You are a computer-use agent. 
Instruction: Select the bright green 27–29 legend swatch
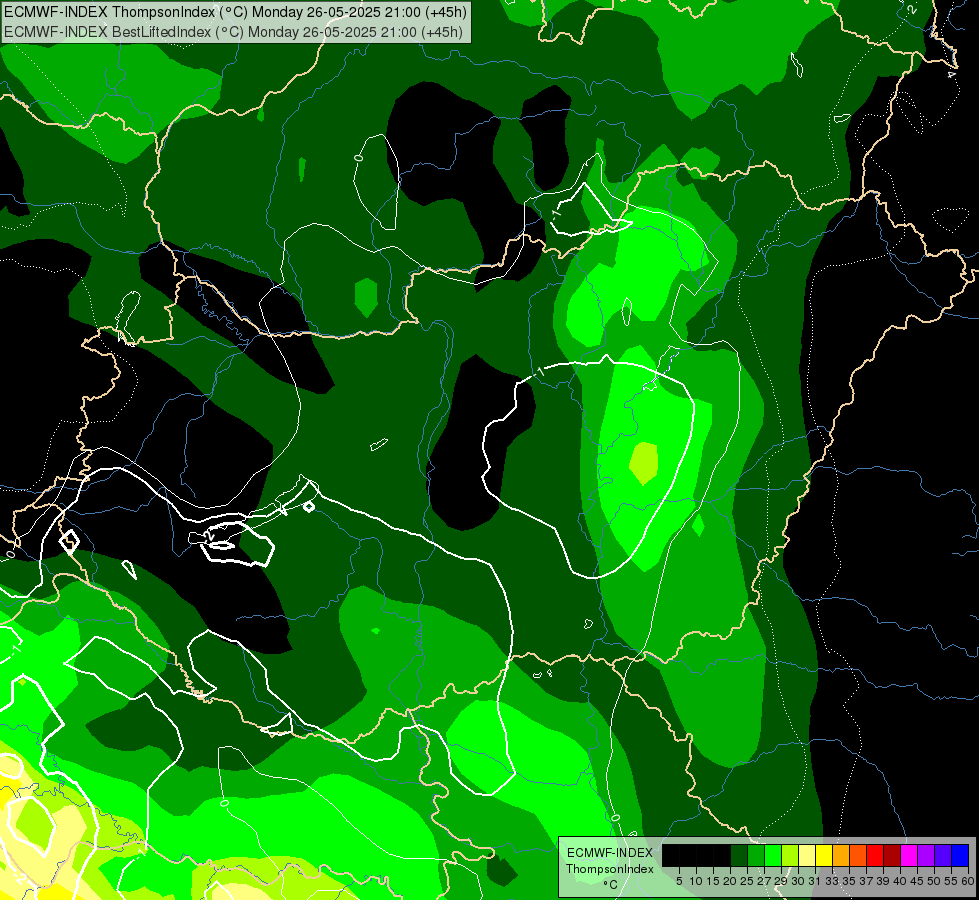coord(773,855)
